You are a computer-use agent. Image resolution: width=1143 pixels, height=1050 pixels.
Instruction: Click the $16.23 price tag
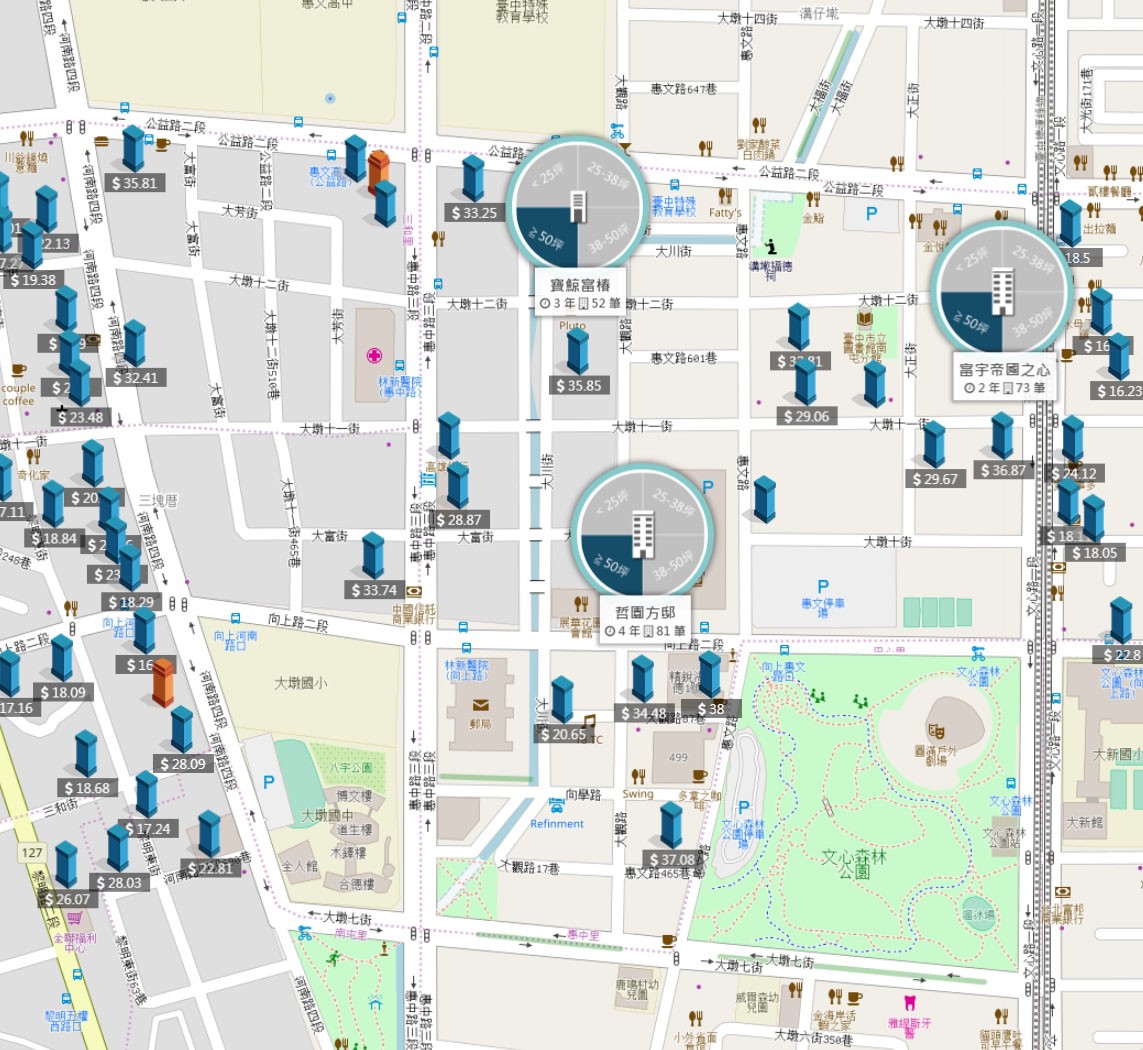pos(1118,392)
